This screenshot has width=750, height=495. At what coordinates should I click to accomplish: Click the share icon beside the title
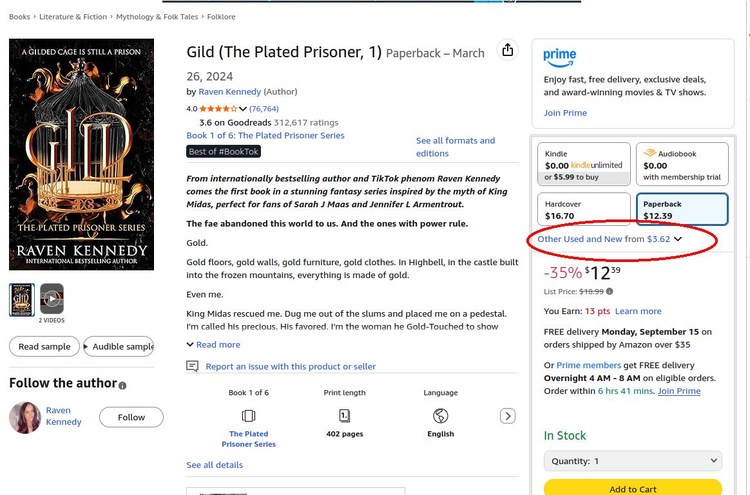coord(507,51)
